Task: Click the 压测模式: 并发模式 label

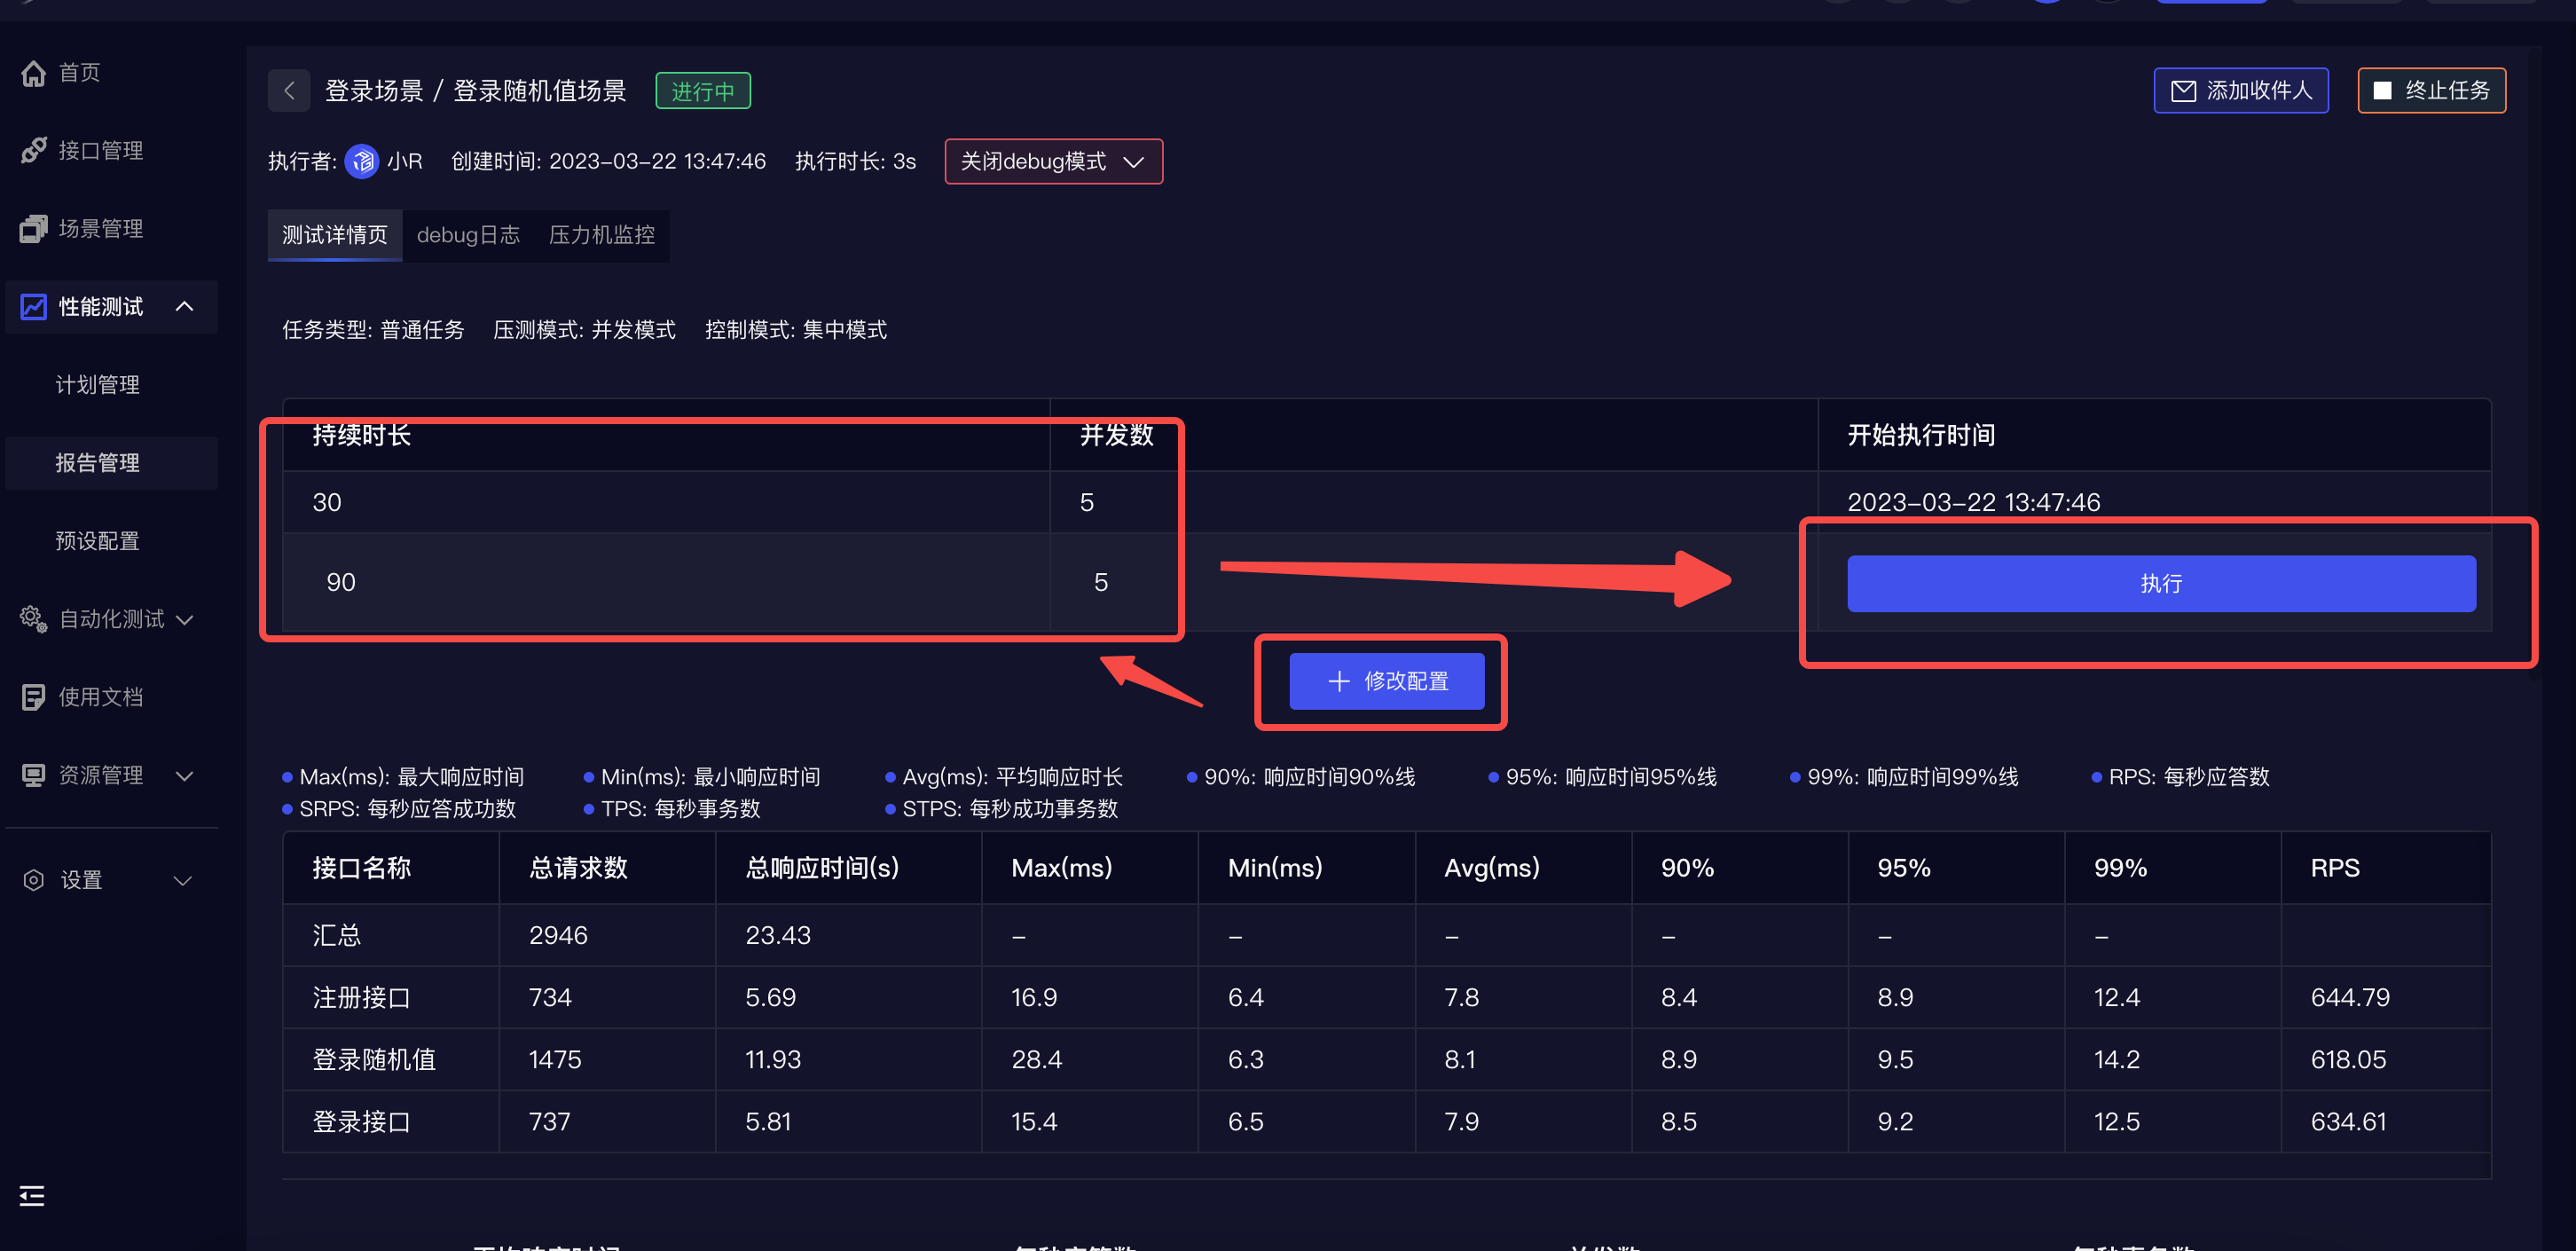Action: 584,330
